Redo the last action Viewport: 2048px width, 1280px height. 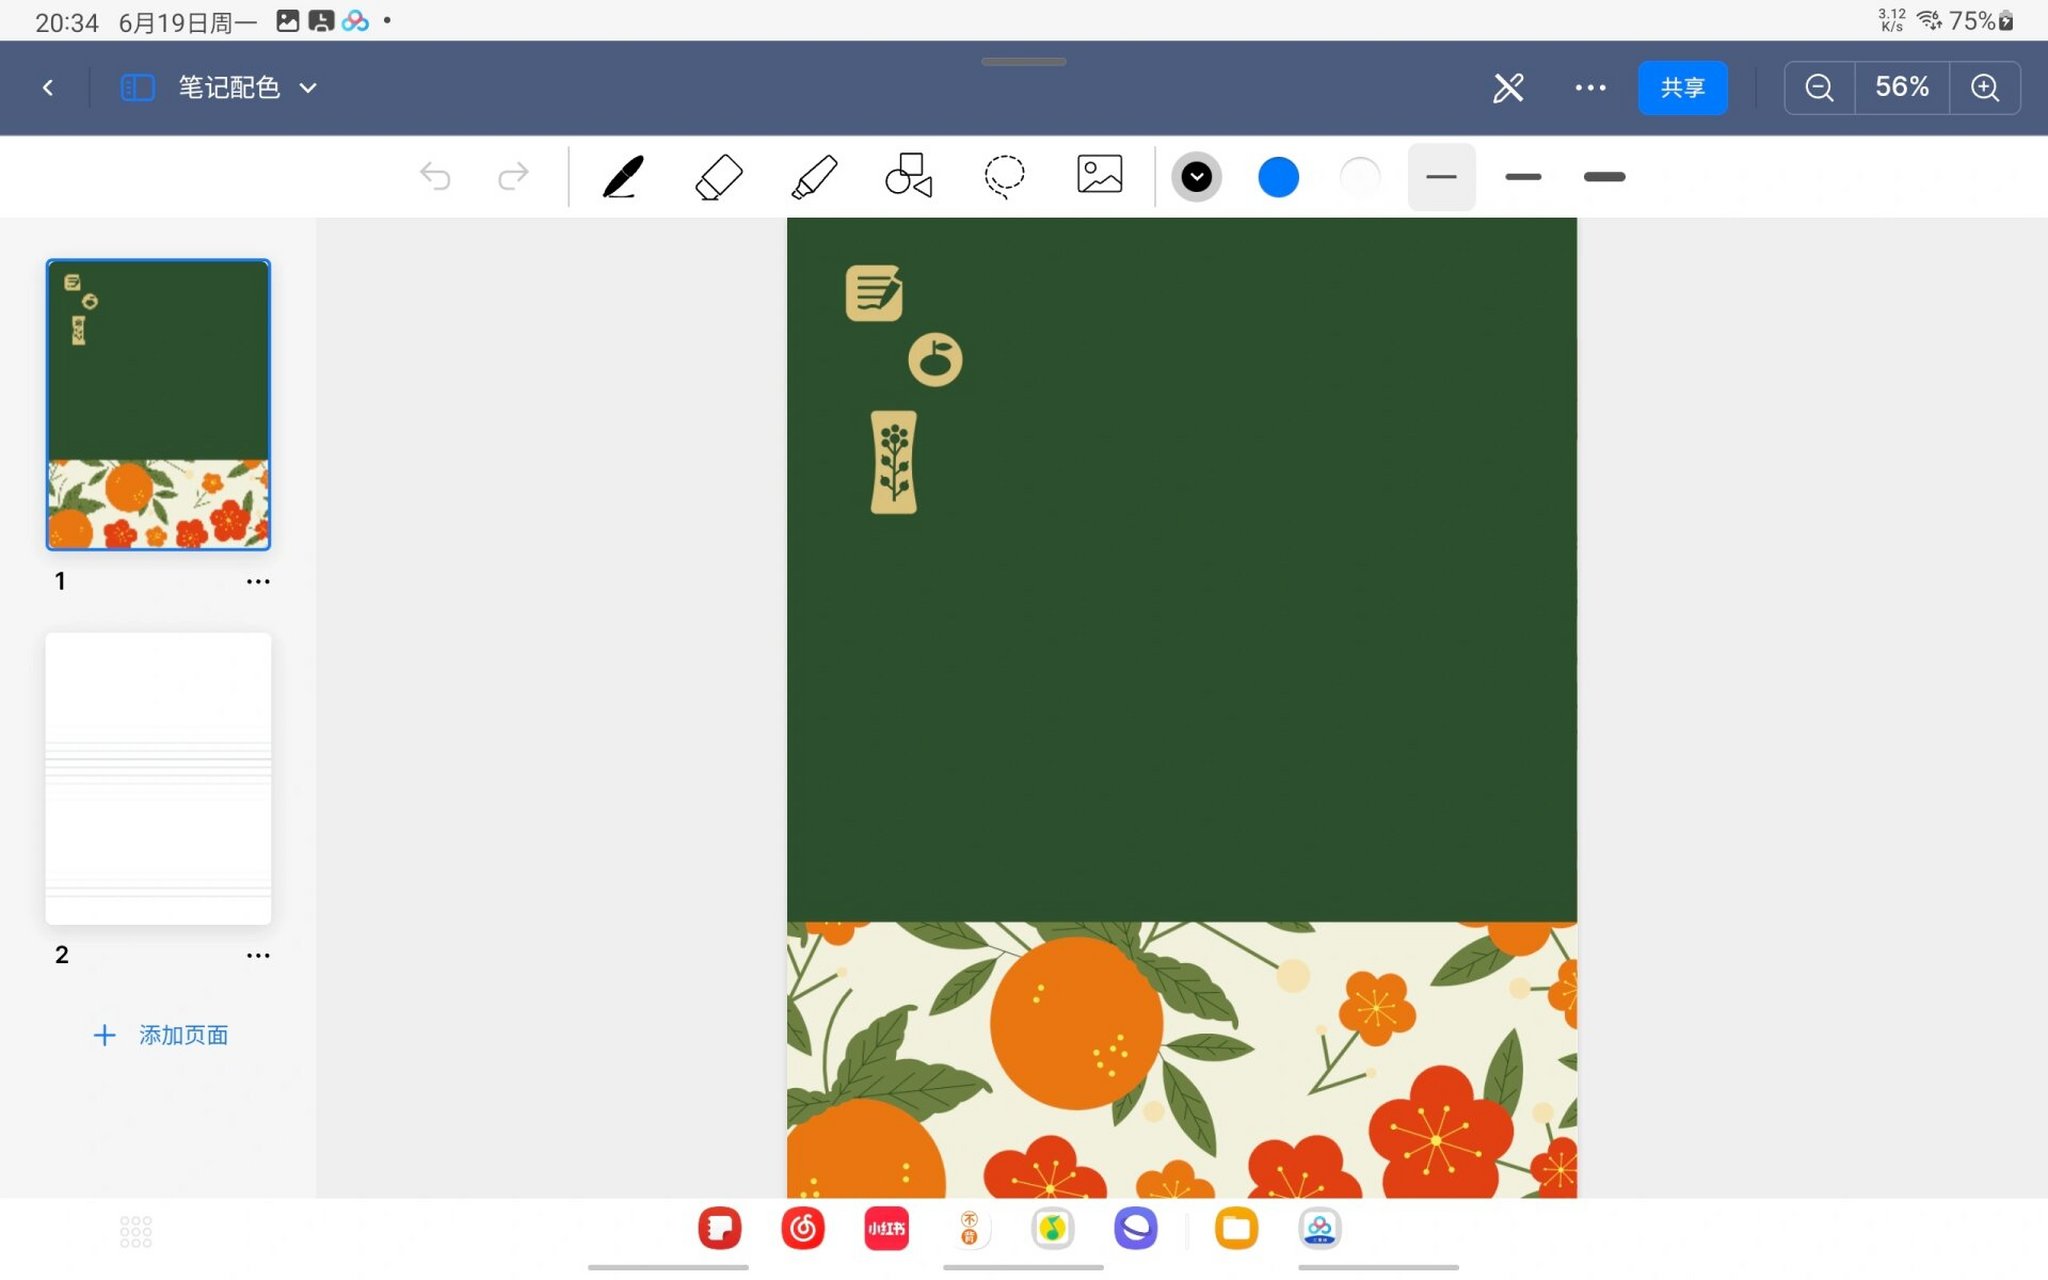pos(513,176)
